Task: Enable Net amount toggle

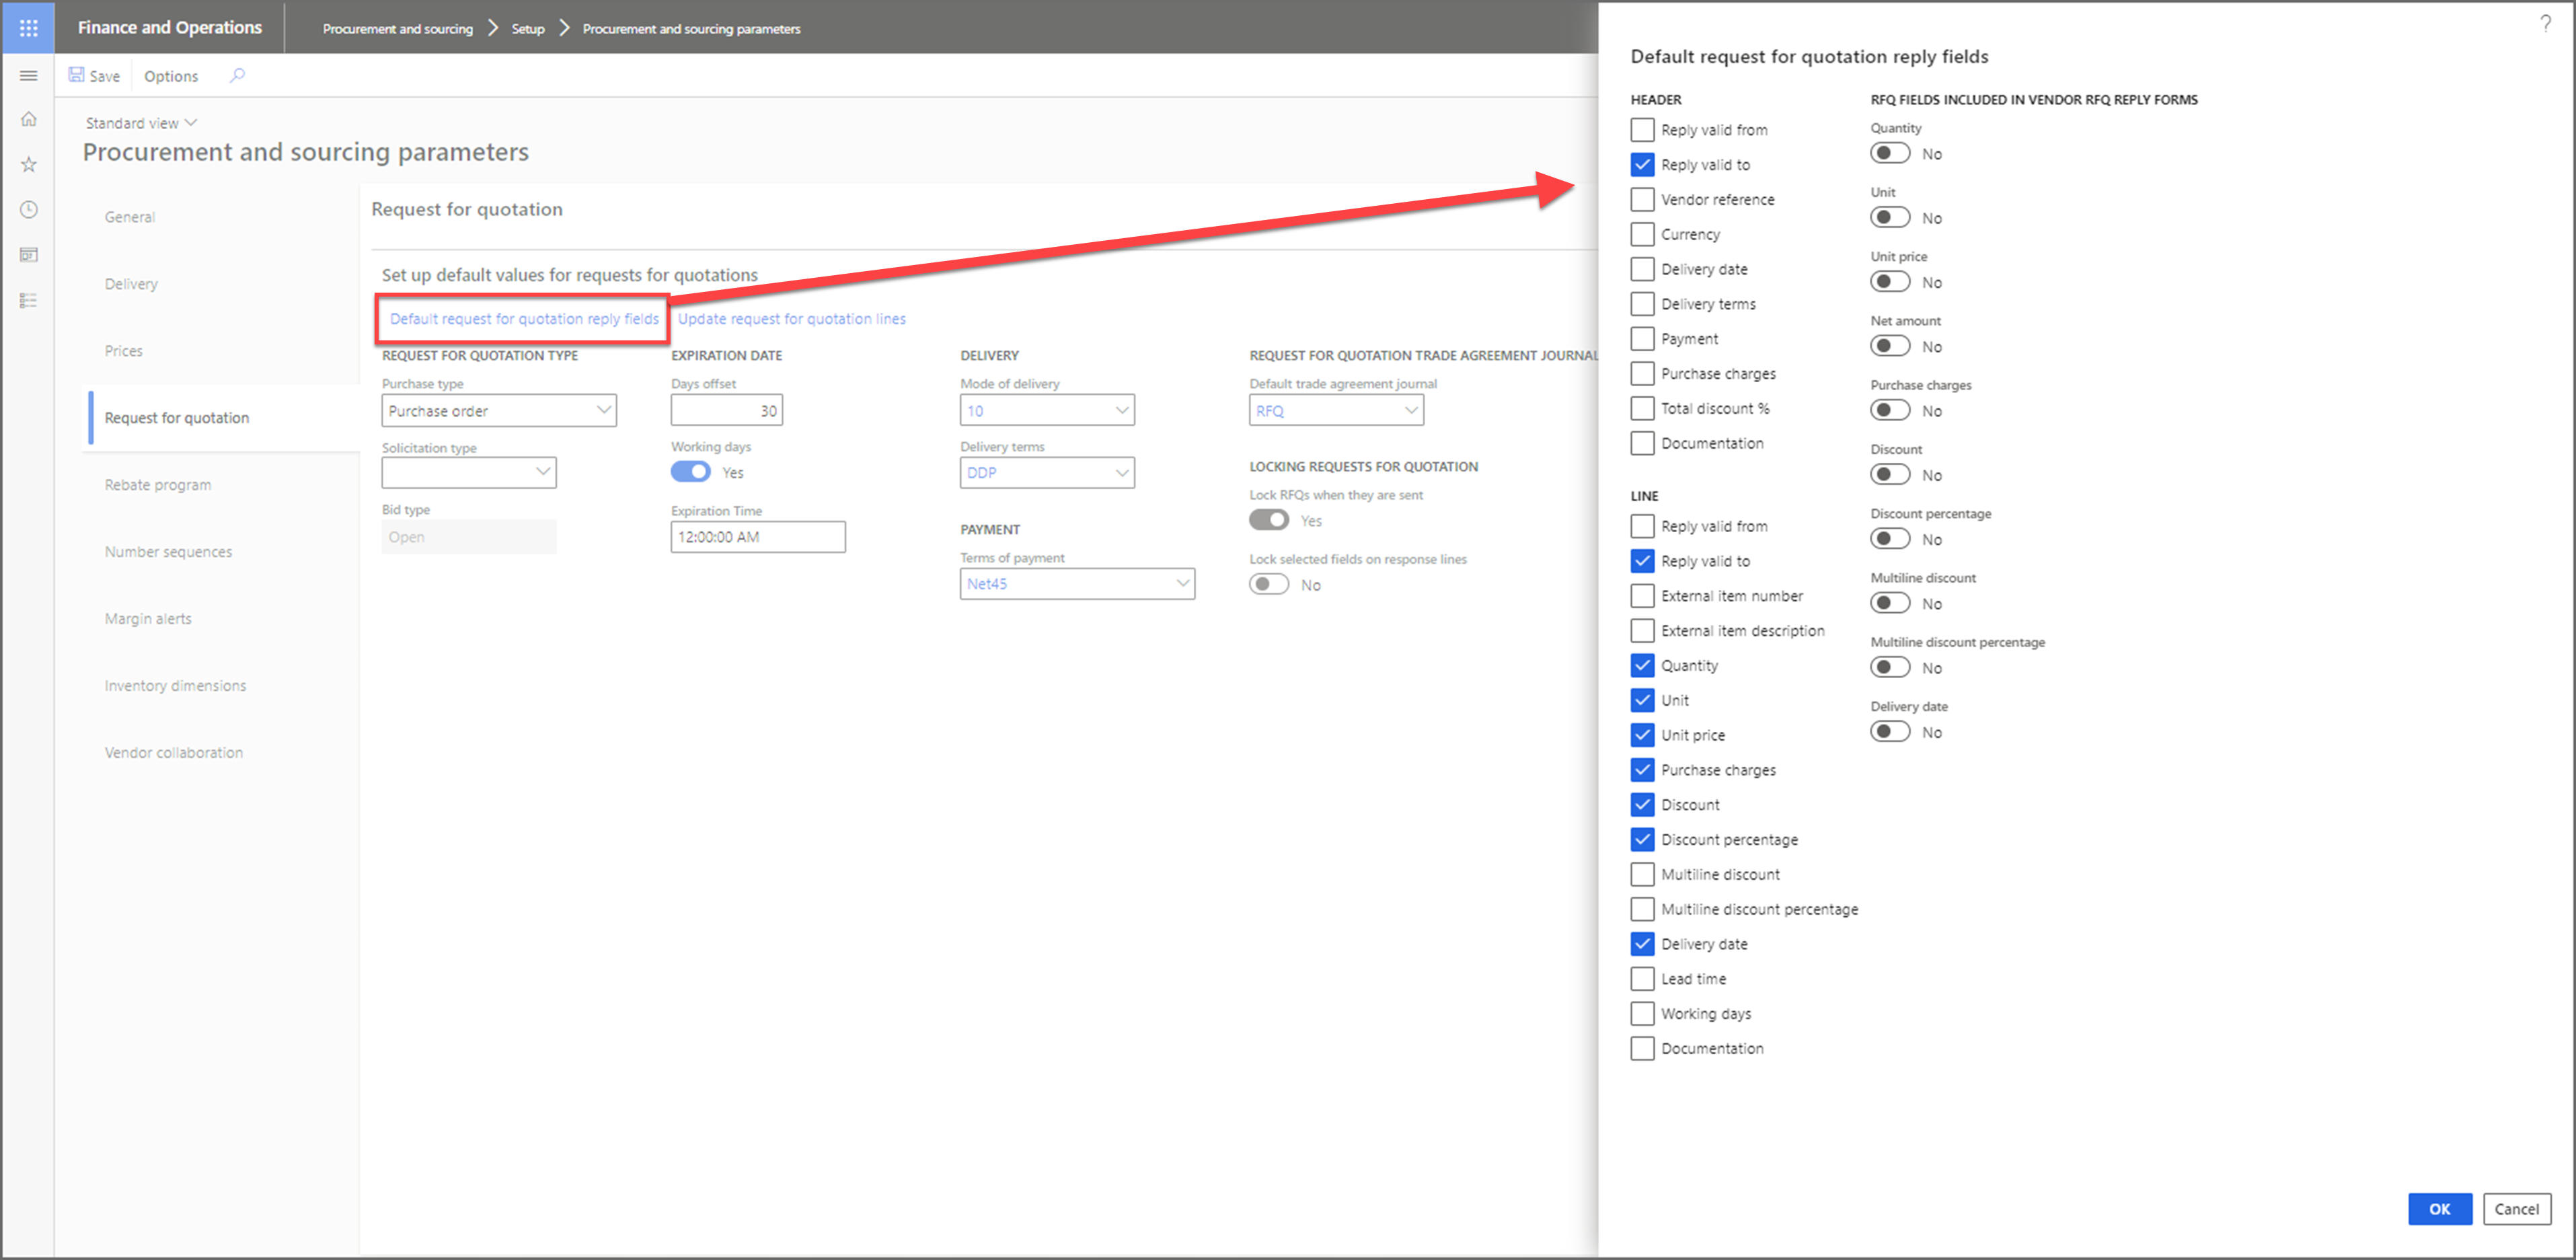Action: pos(1890,346)
